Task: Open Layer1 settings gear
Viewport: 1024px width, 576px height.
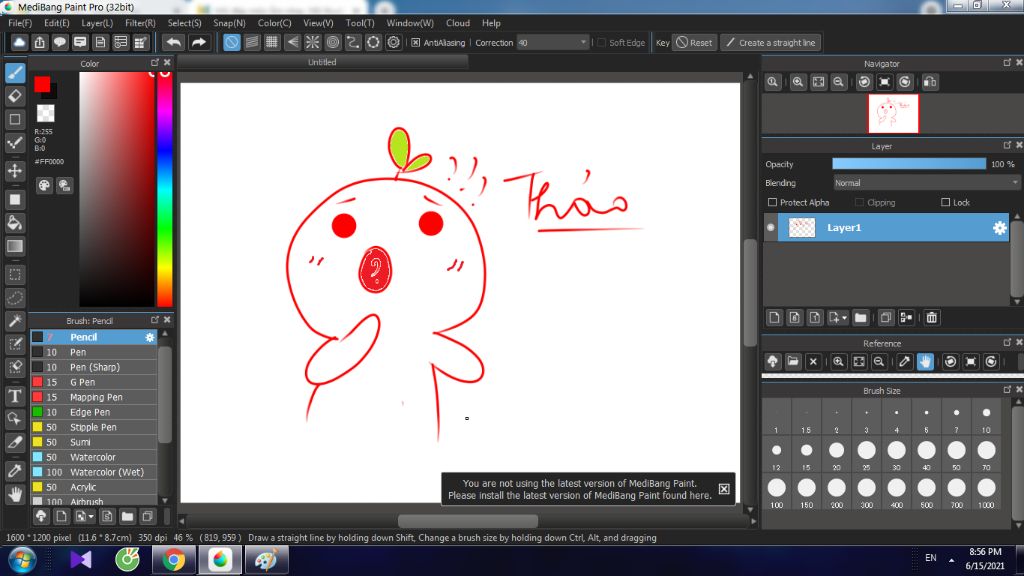Action: click(x=999, y=228)
